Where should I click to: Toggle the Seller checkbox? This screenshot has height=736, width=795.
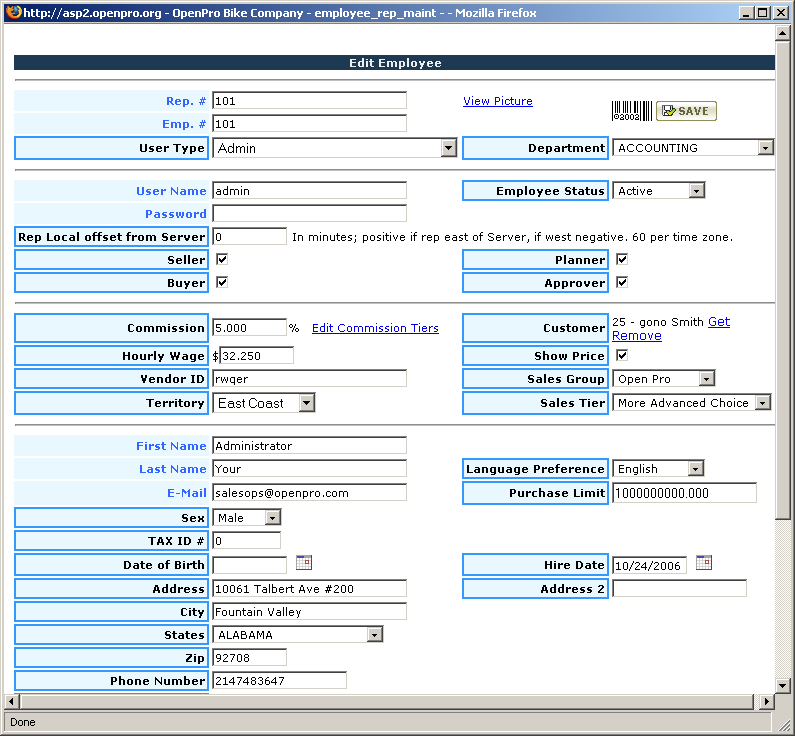click(x=222, y=259)
